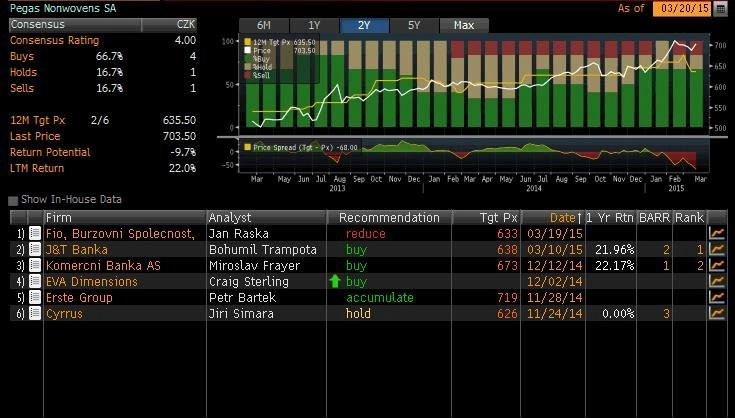Click the 'hold' recommendation for Cyrrus
735x418 pixels.
358,313
